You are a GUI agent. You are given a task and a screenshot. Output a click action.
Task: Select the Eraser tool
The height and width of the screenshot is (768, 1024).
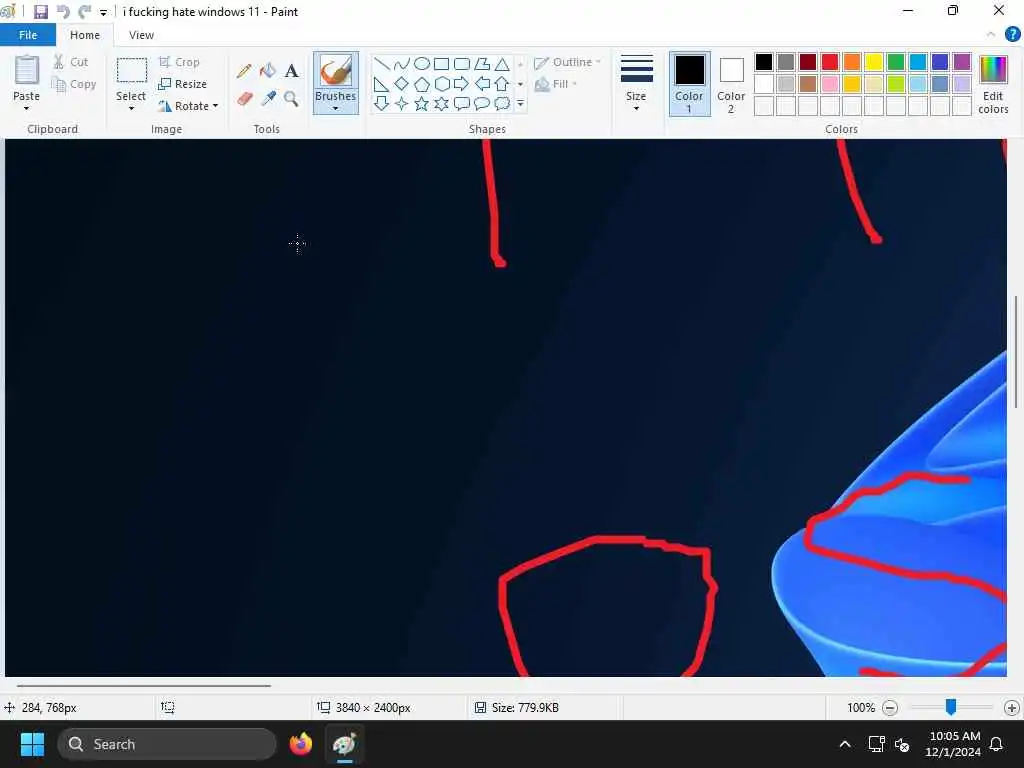coord(244,99)
